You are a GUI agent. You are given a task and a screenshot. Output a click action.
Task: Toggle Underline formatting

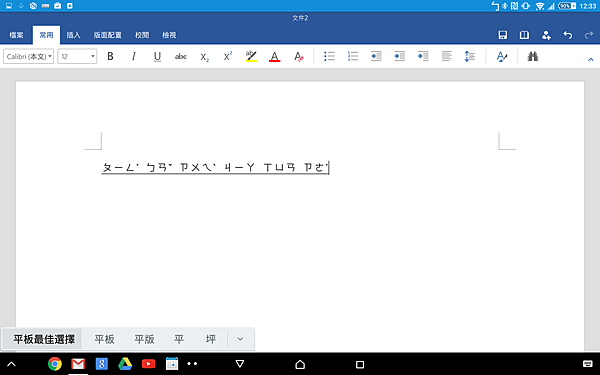[x=157, y=57]
